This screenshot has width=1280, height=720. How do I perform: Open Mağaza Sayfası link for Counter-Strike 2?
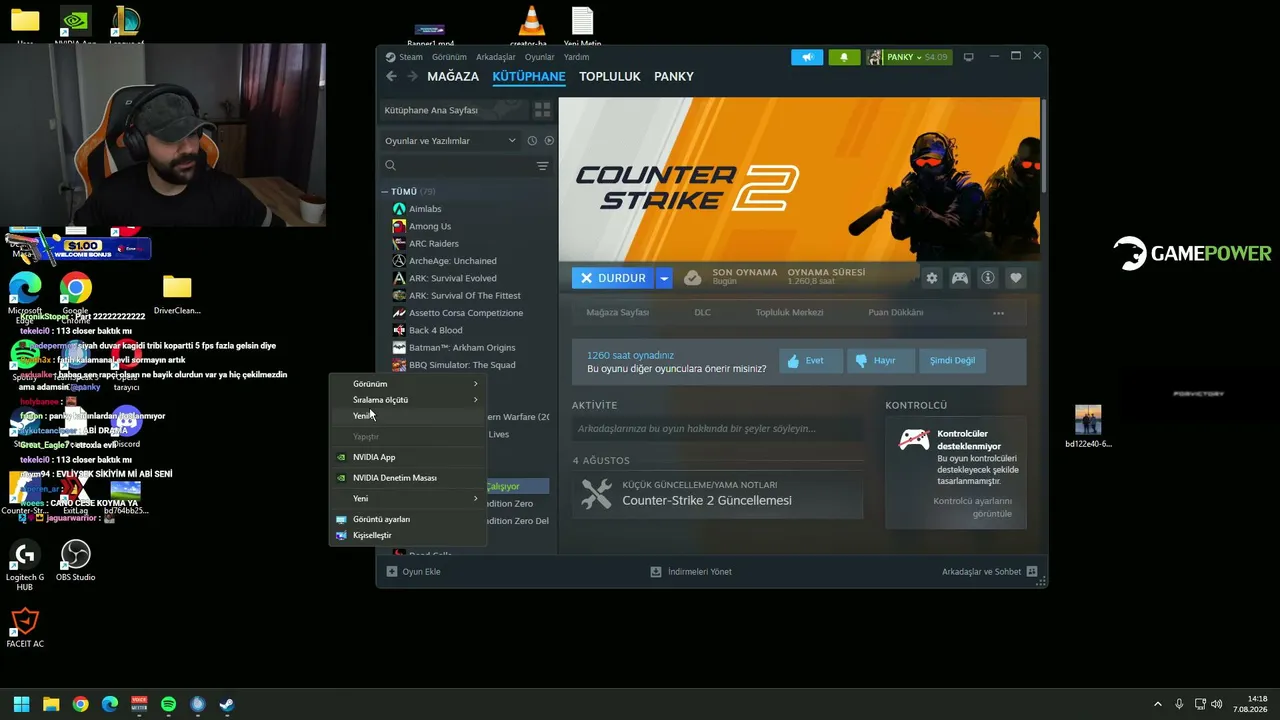[617, 313]
